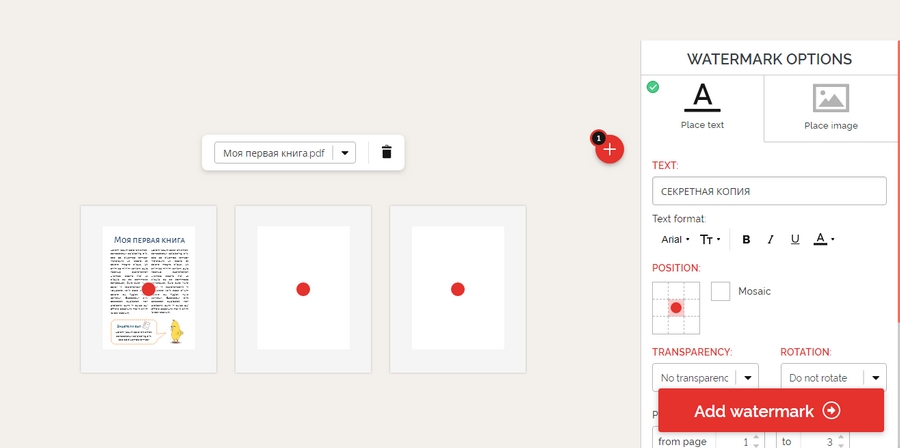Enable the Mosaic checkbox
The height and width of the screenshot is (448, 900).
(x=720, y=291)
